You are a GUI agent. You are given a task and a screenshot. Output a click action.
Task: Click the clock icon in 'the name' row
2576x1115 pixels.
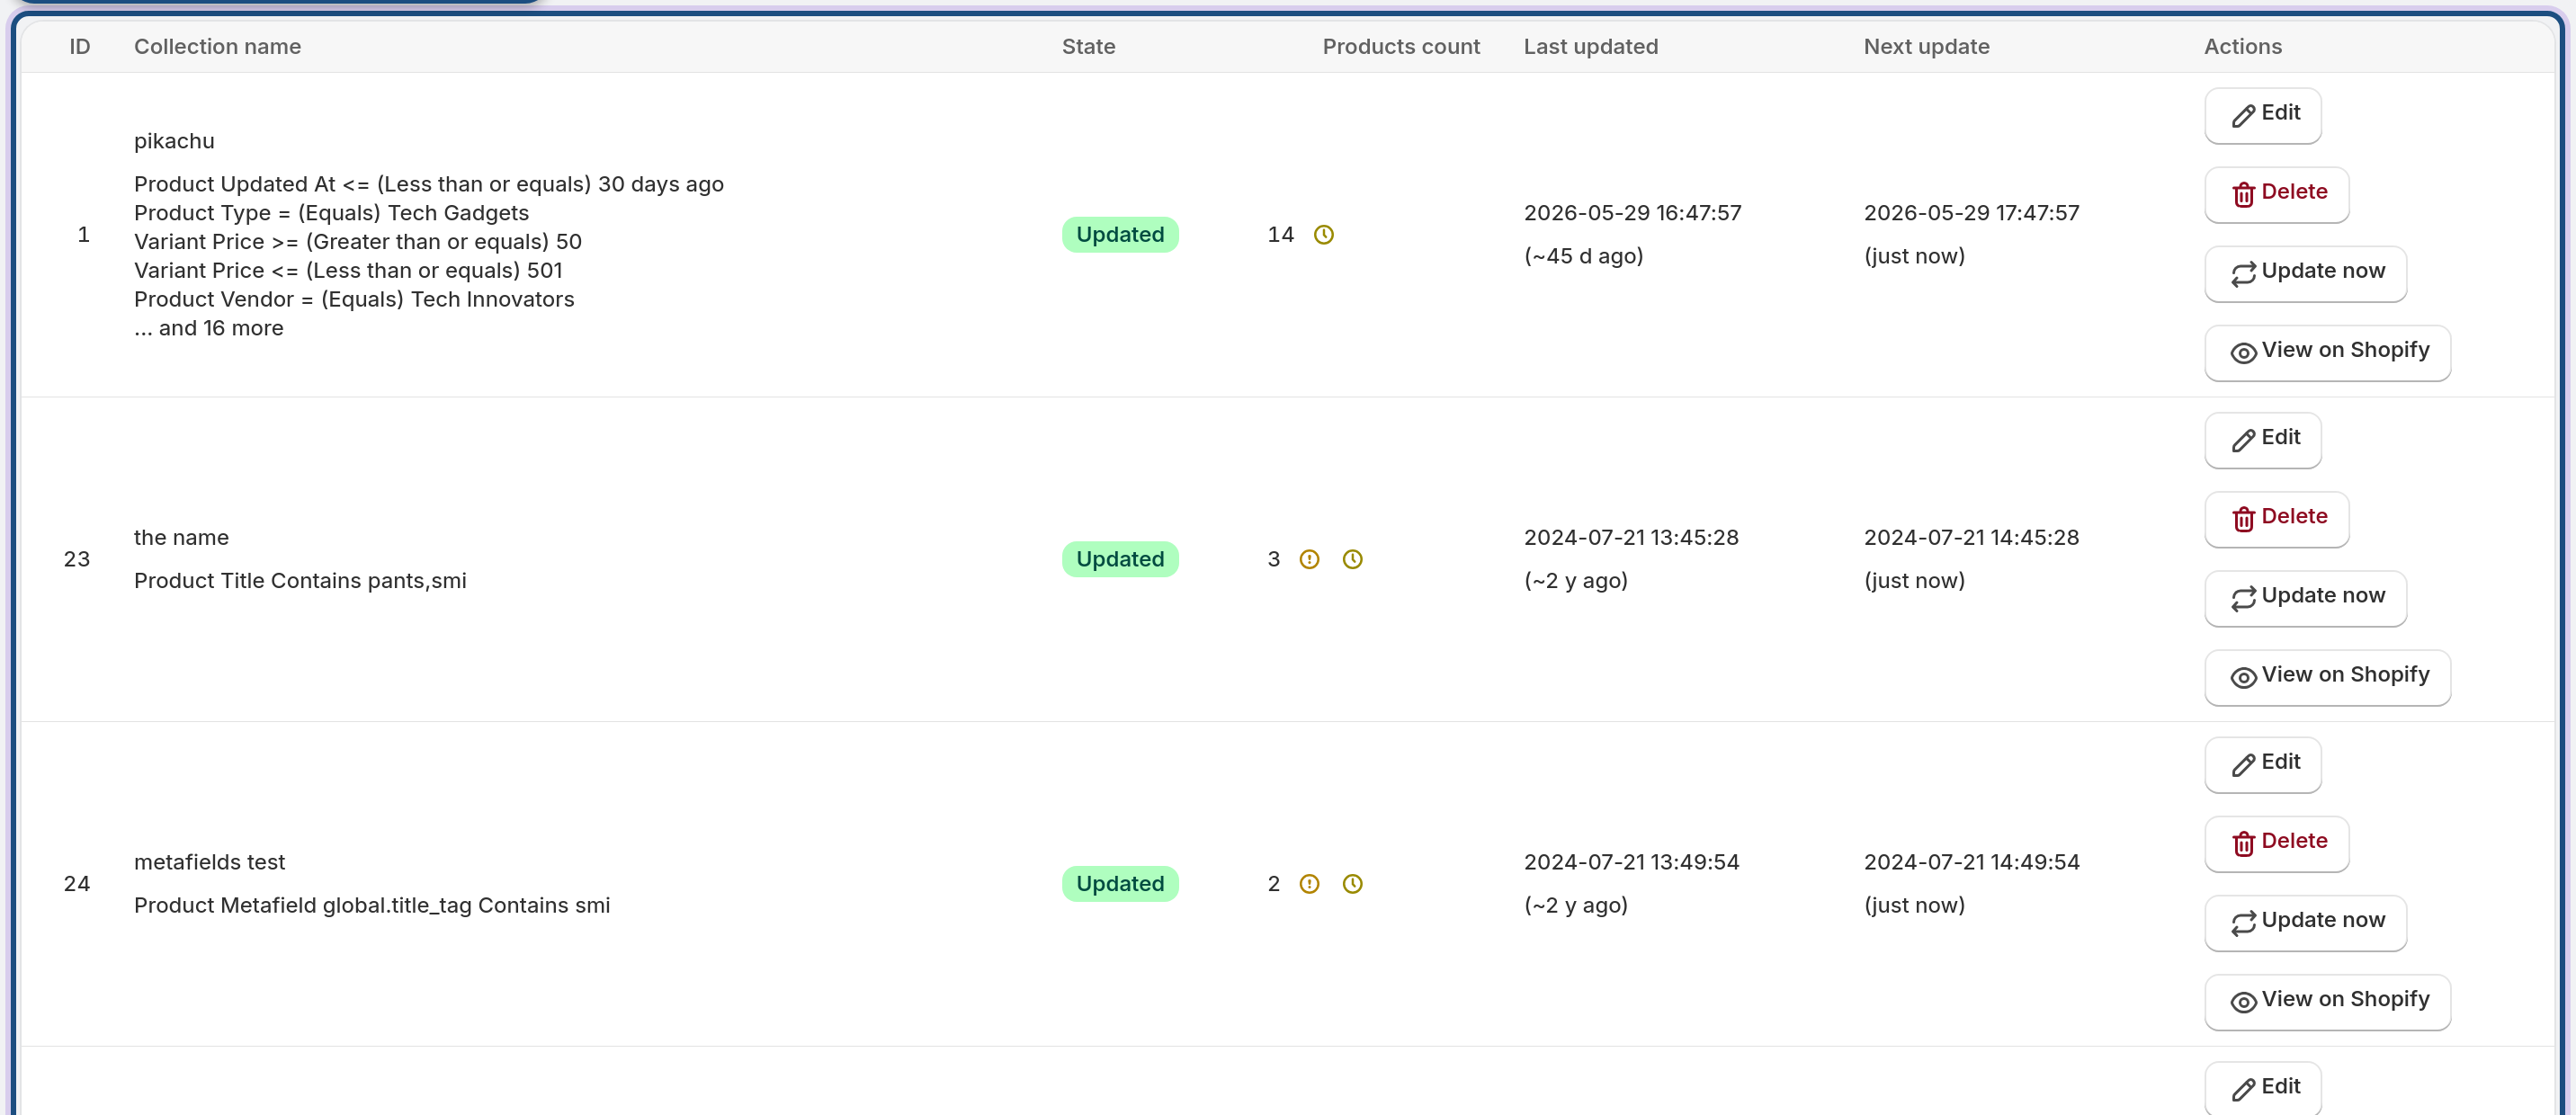pyautogui.click(x=1352, y=559)
